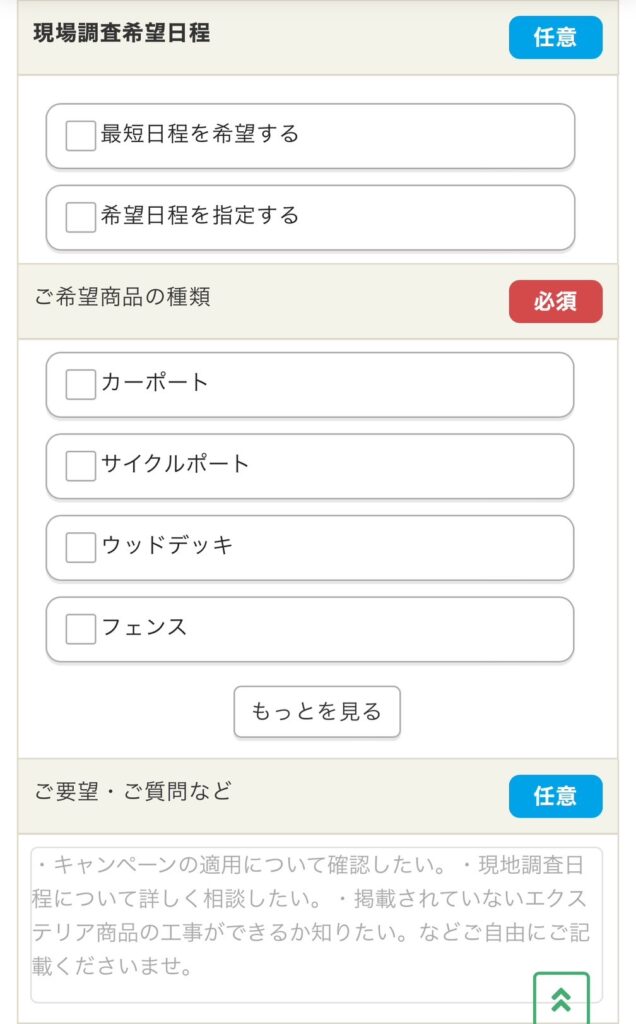Expand more products with もっとを見る
This screenshot has width=636, height=1024.
pos(315,711)
